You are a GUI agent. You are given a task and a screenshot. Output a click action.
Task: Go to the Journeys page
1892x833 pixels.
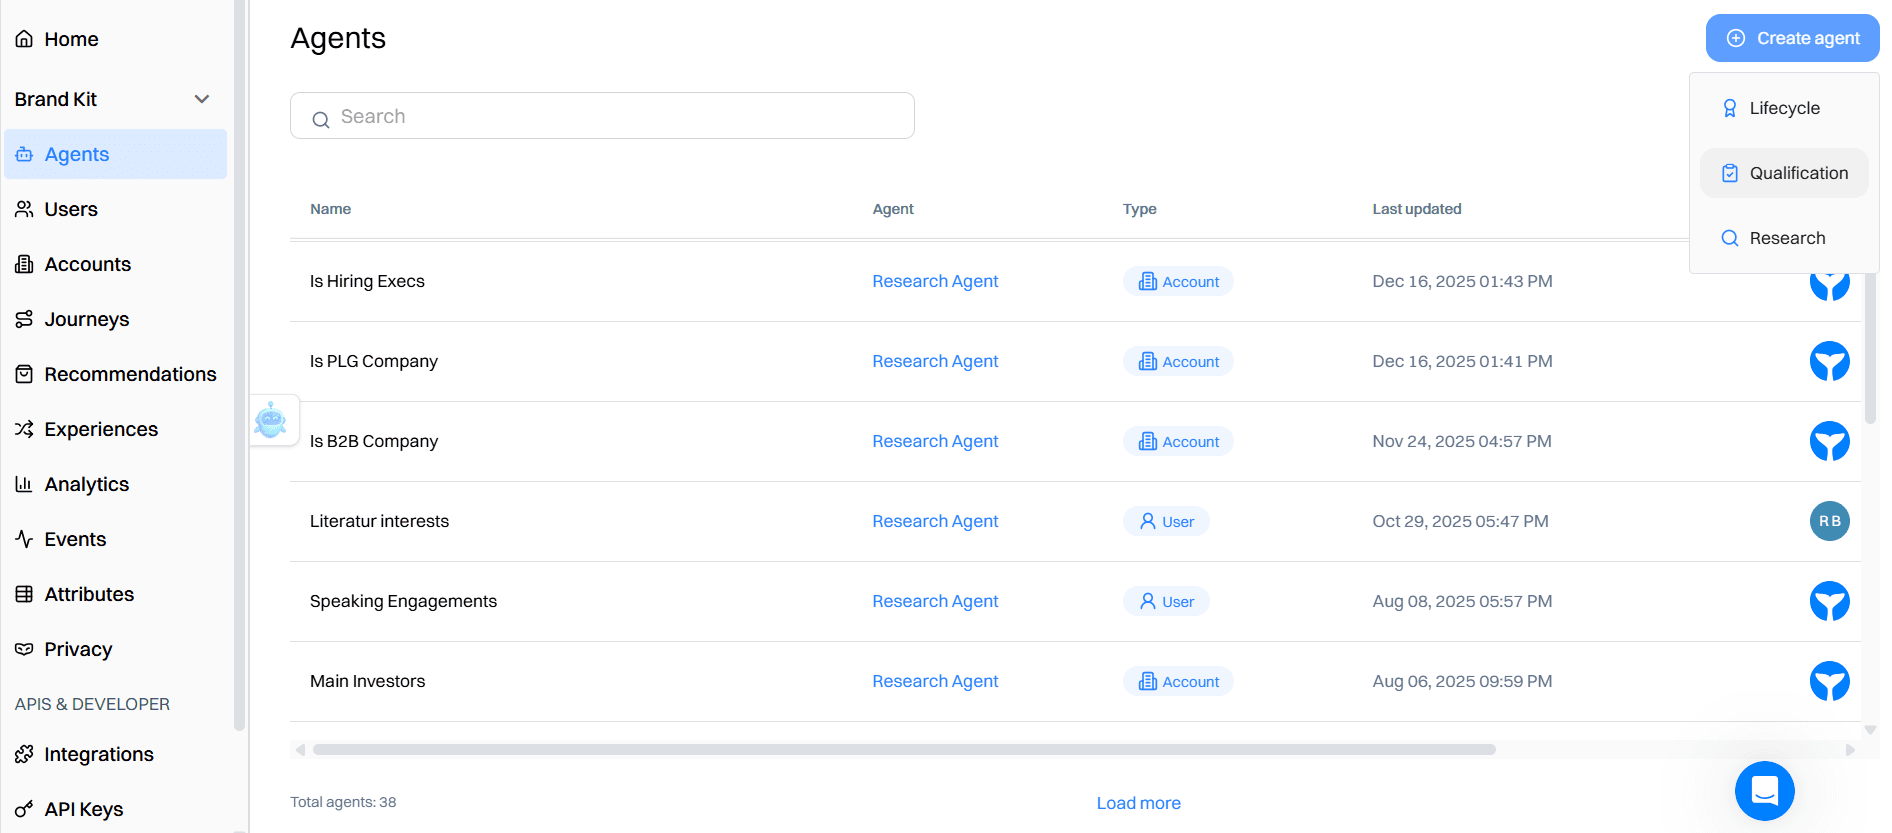click(x=115, y=319)
